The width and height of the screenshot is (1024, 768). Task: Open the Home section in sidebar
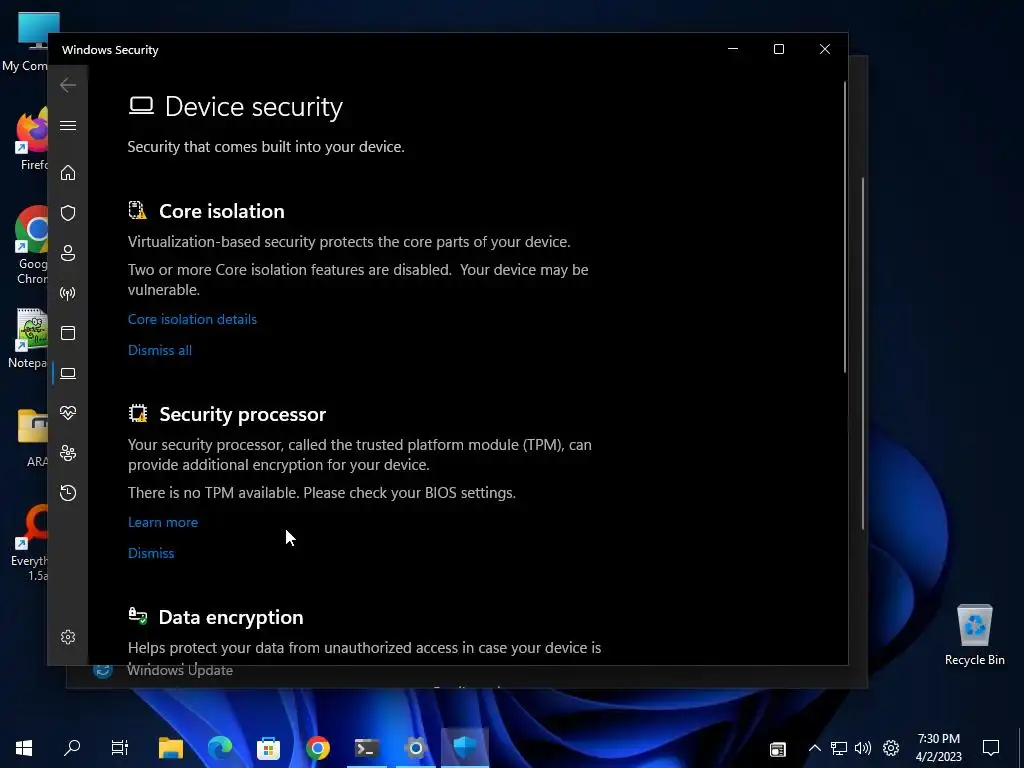68,173
